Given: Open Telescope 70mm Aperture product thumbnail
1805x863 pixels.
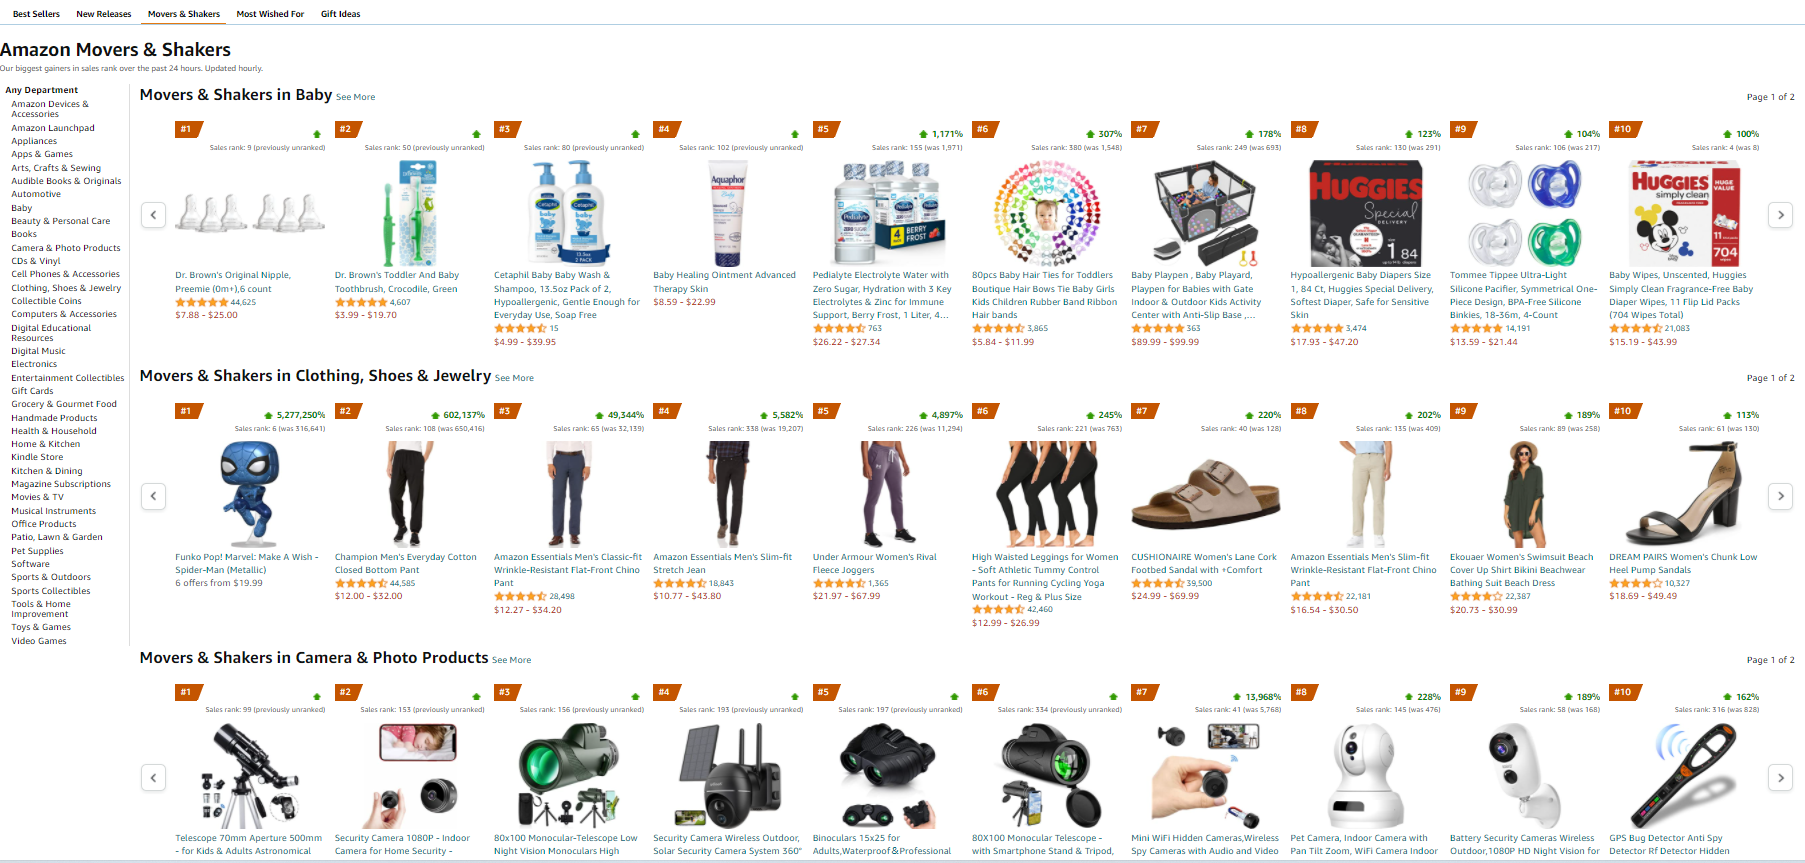Looking at the screenshot, I should [249, 777].
